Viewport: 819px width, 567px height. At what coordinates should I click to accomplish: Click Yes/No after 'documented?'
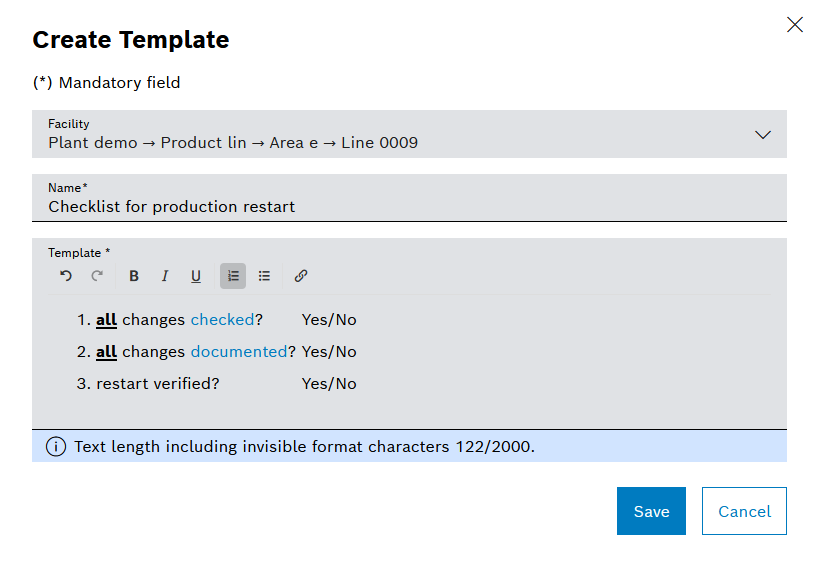(x=329, y=351)
